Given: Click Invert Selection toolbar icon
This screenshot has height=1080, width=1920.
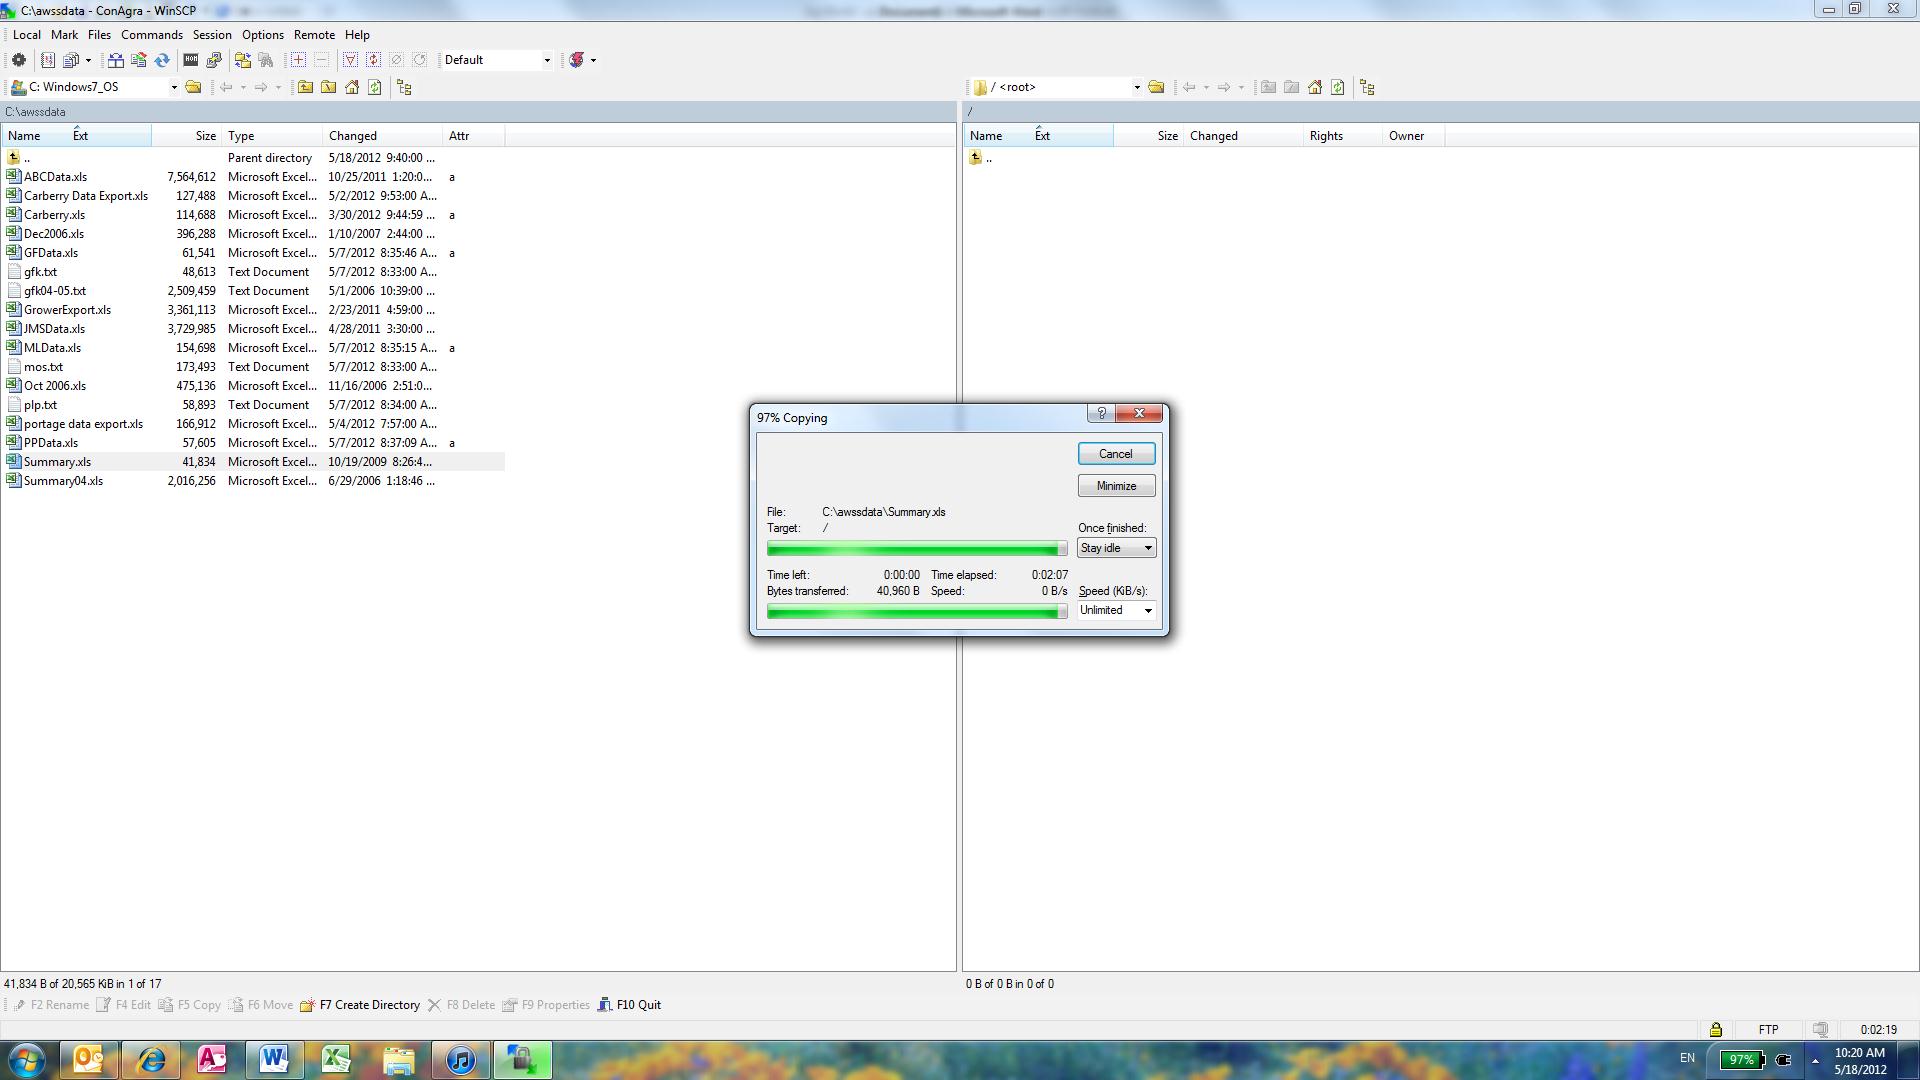Looking at the screenshot, I should click(x=373, y=60).
